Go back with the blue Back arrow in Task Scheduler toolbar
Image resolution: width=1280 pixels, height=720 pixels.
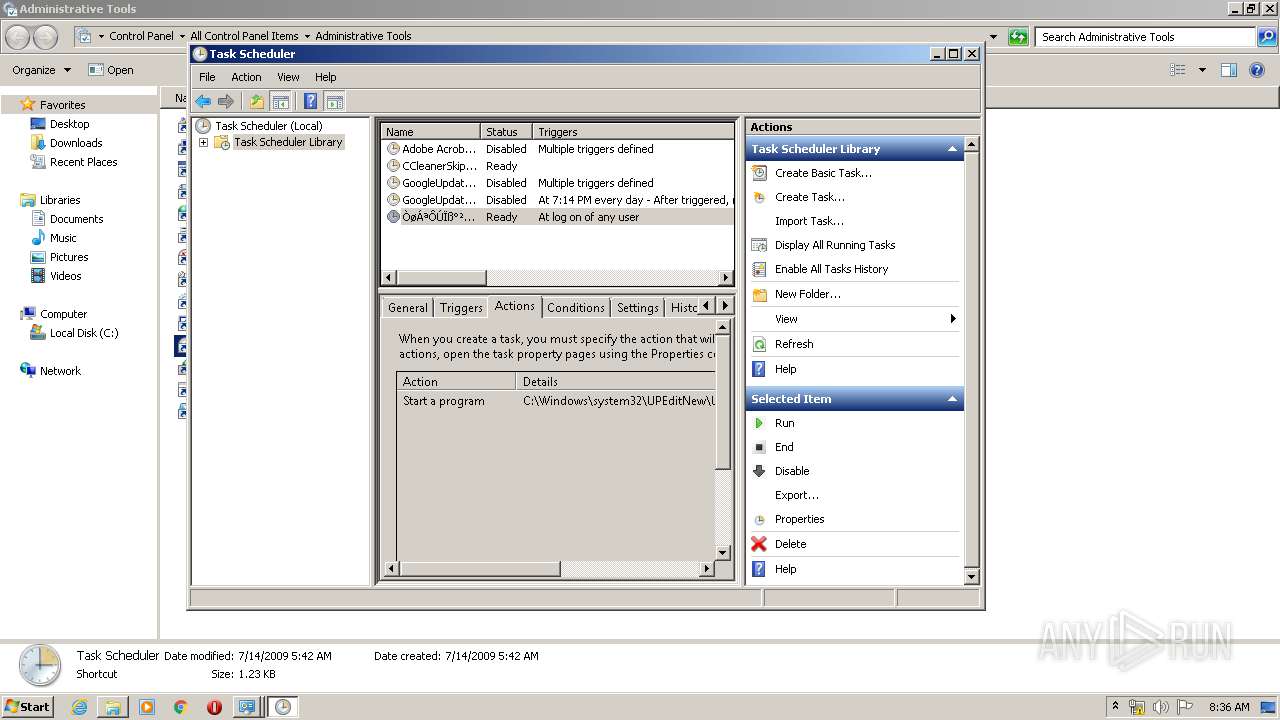click(203, 101)
